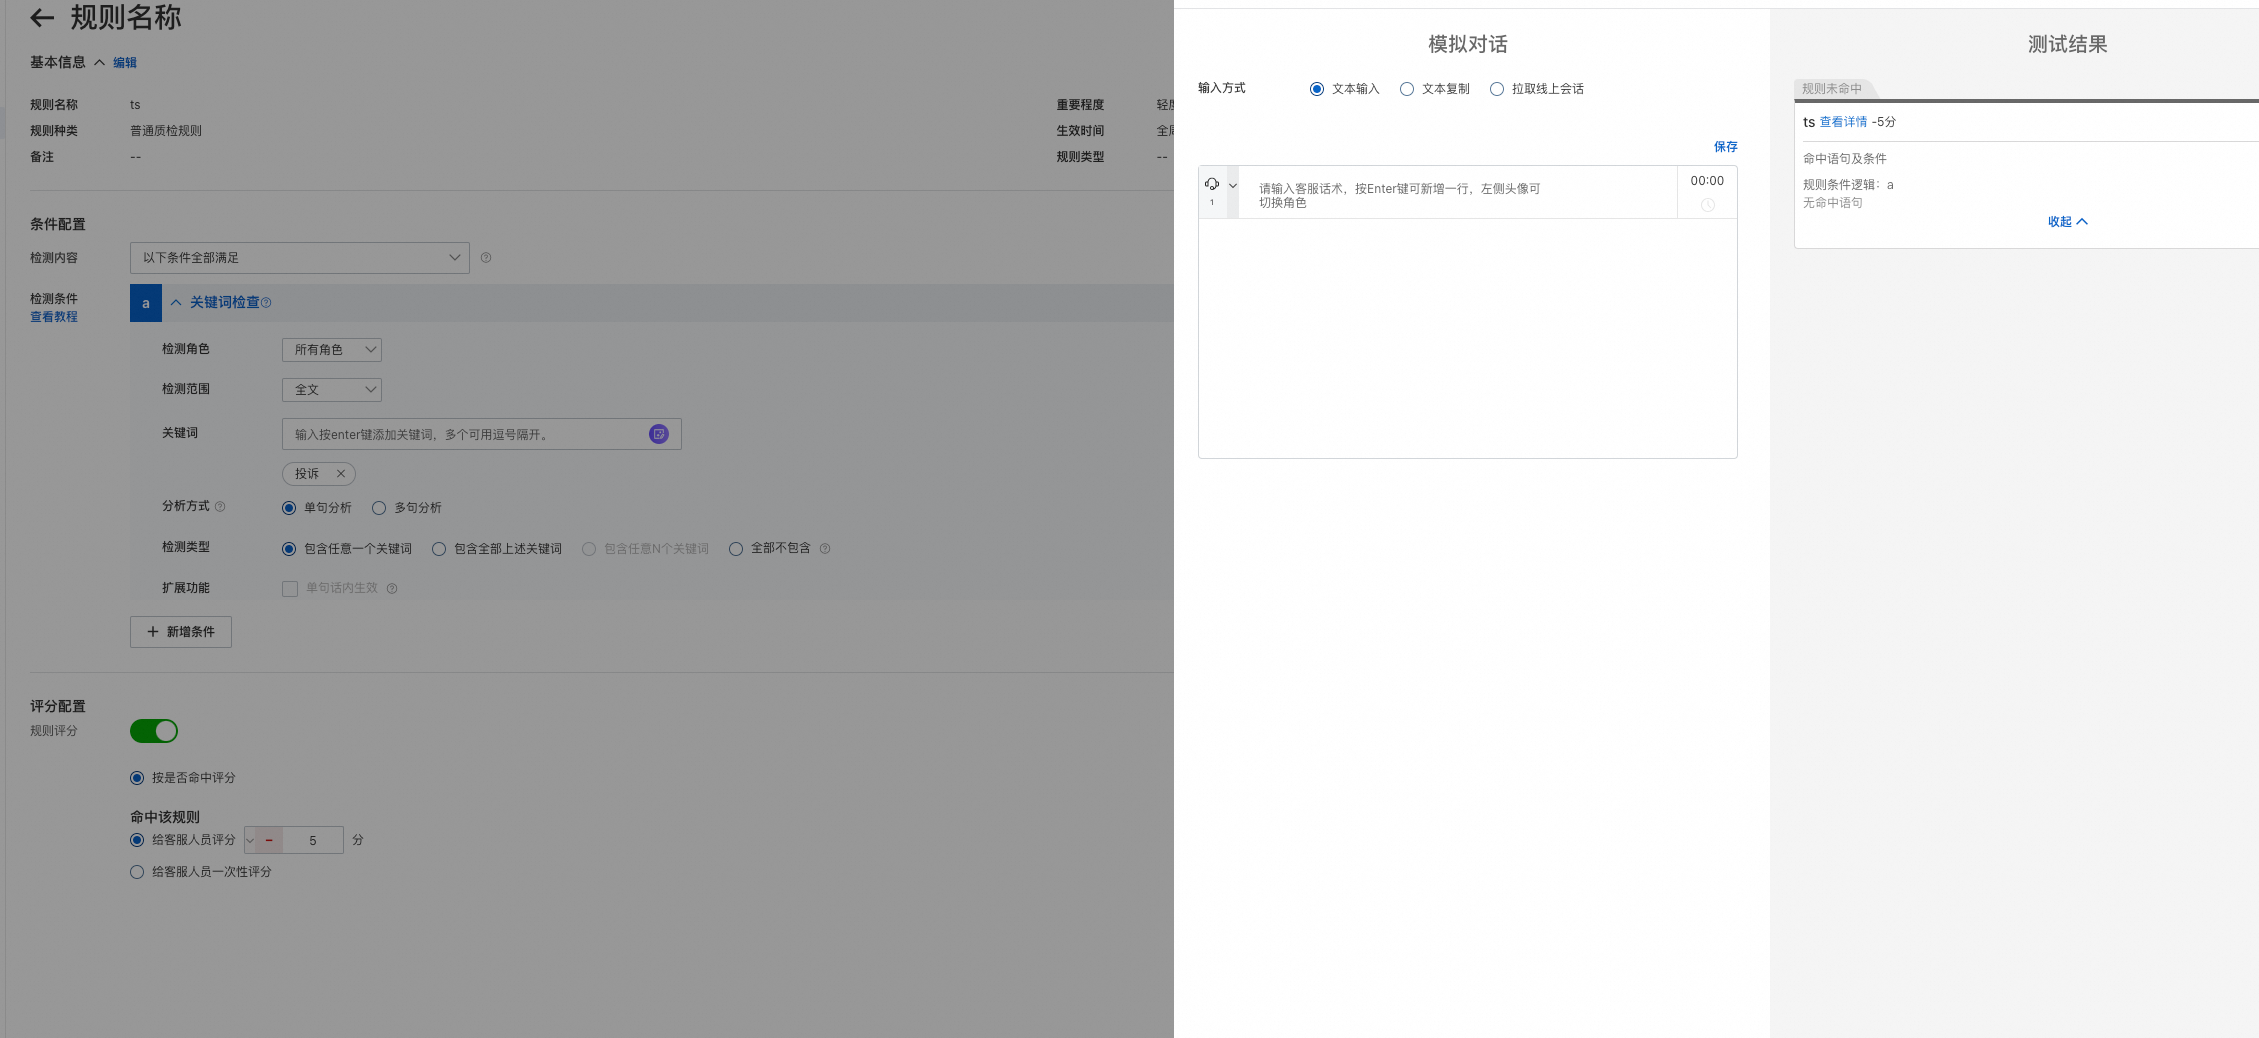Screen dimensions: 2259x1038
Task: Go back using the left arrow icon
Action: (x=42, y=17)
